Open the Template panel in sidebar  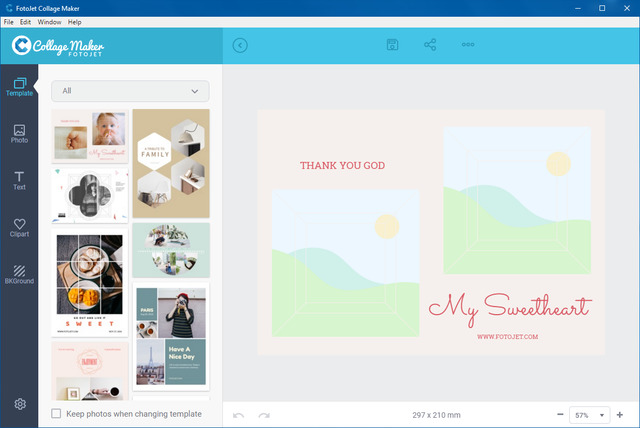19,86
